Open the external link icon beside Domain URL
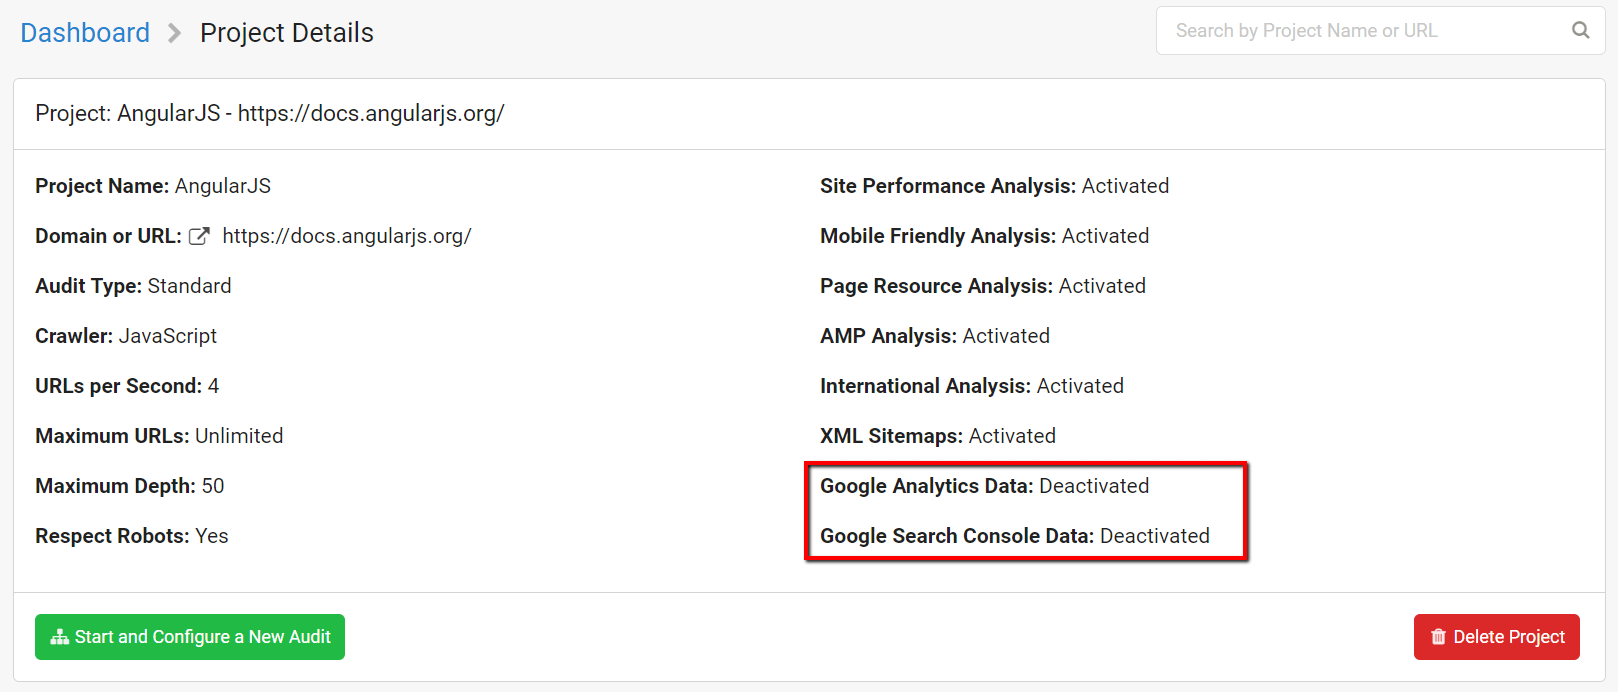1618x692 pixels. point(199,236)
